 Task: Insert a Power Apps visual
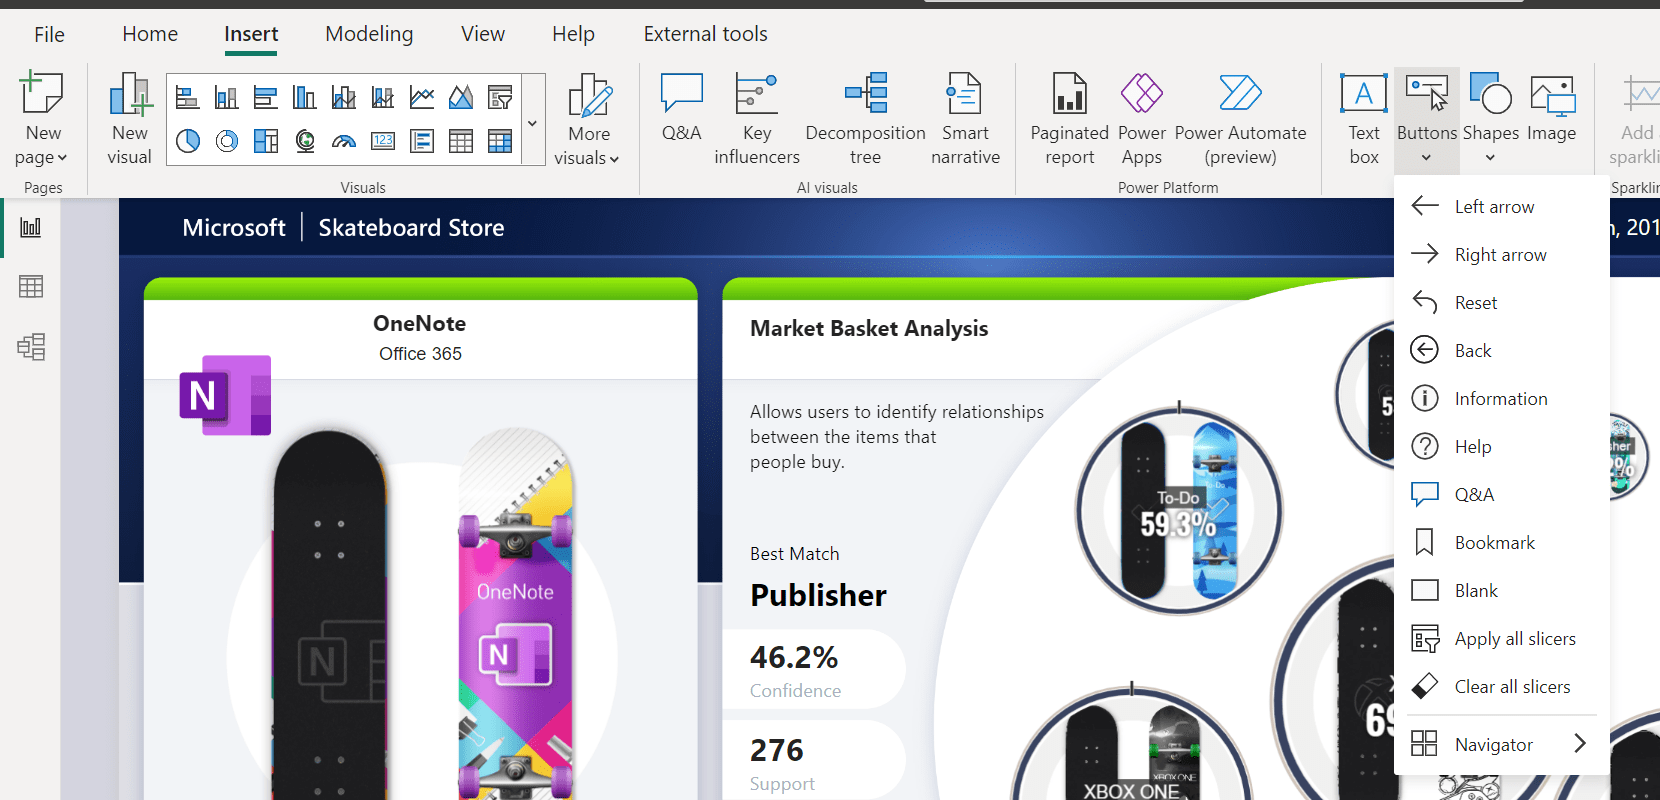pos(1142,119)
